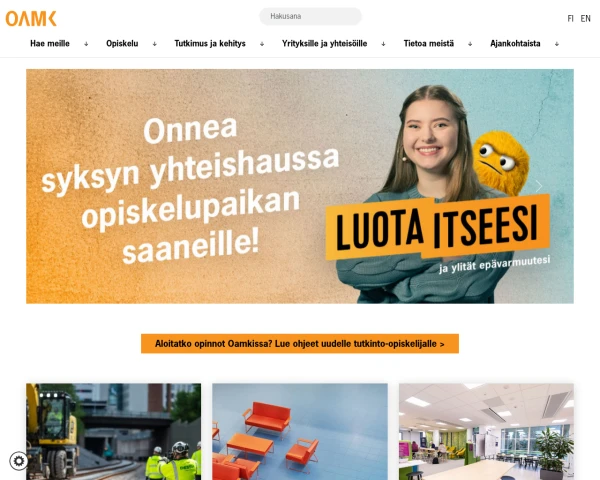Click the OAMK logo
This screenshot has height=480, width=600.
coord(31,18)
